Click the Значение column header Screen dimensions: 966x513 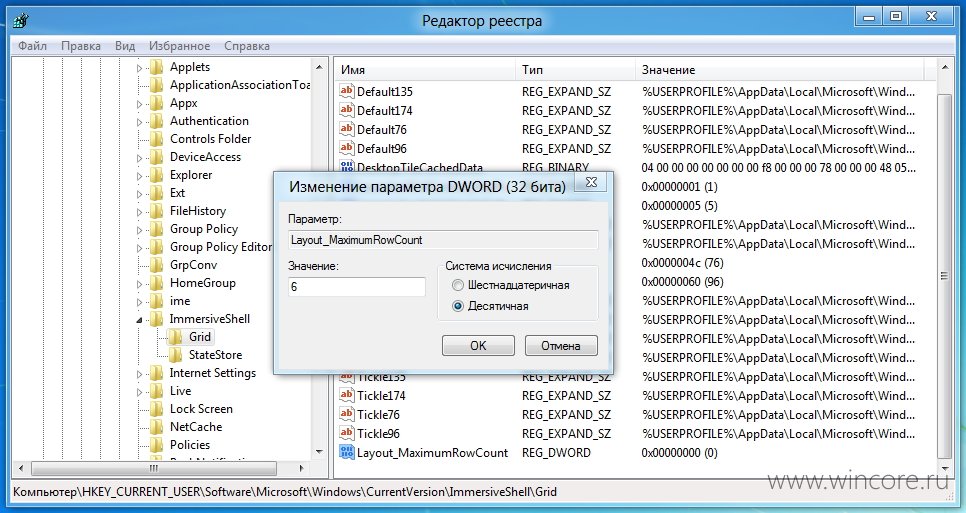(x=779, y=70)
